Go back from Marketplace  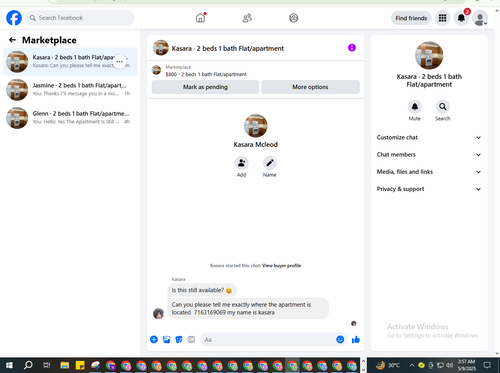point(12,40)
